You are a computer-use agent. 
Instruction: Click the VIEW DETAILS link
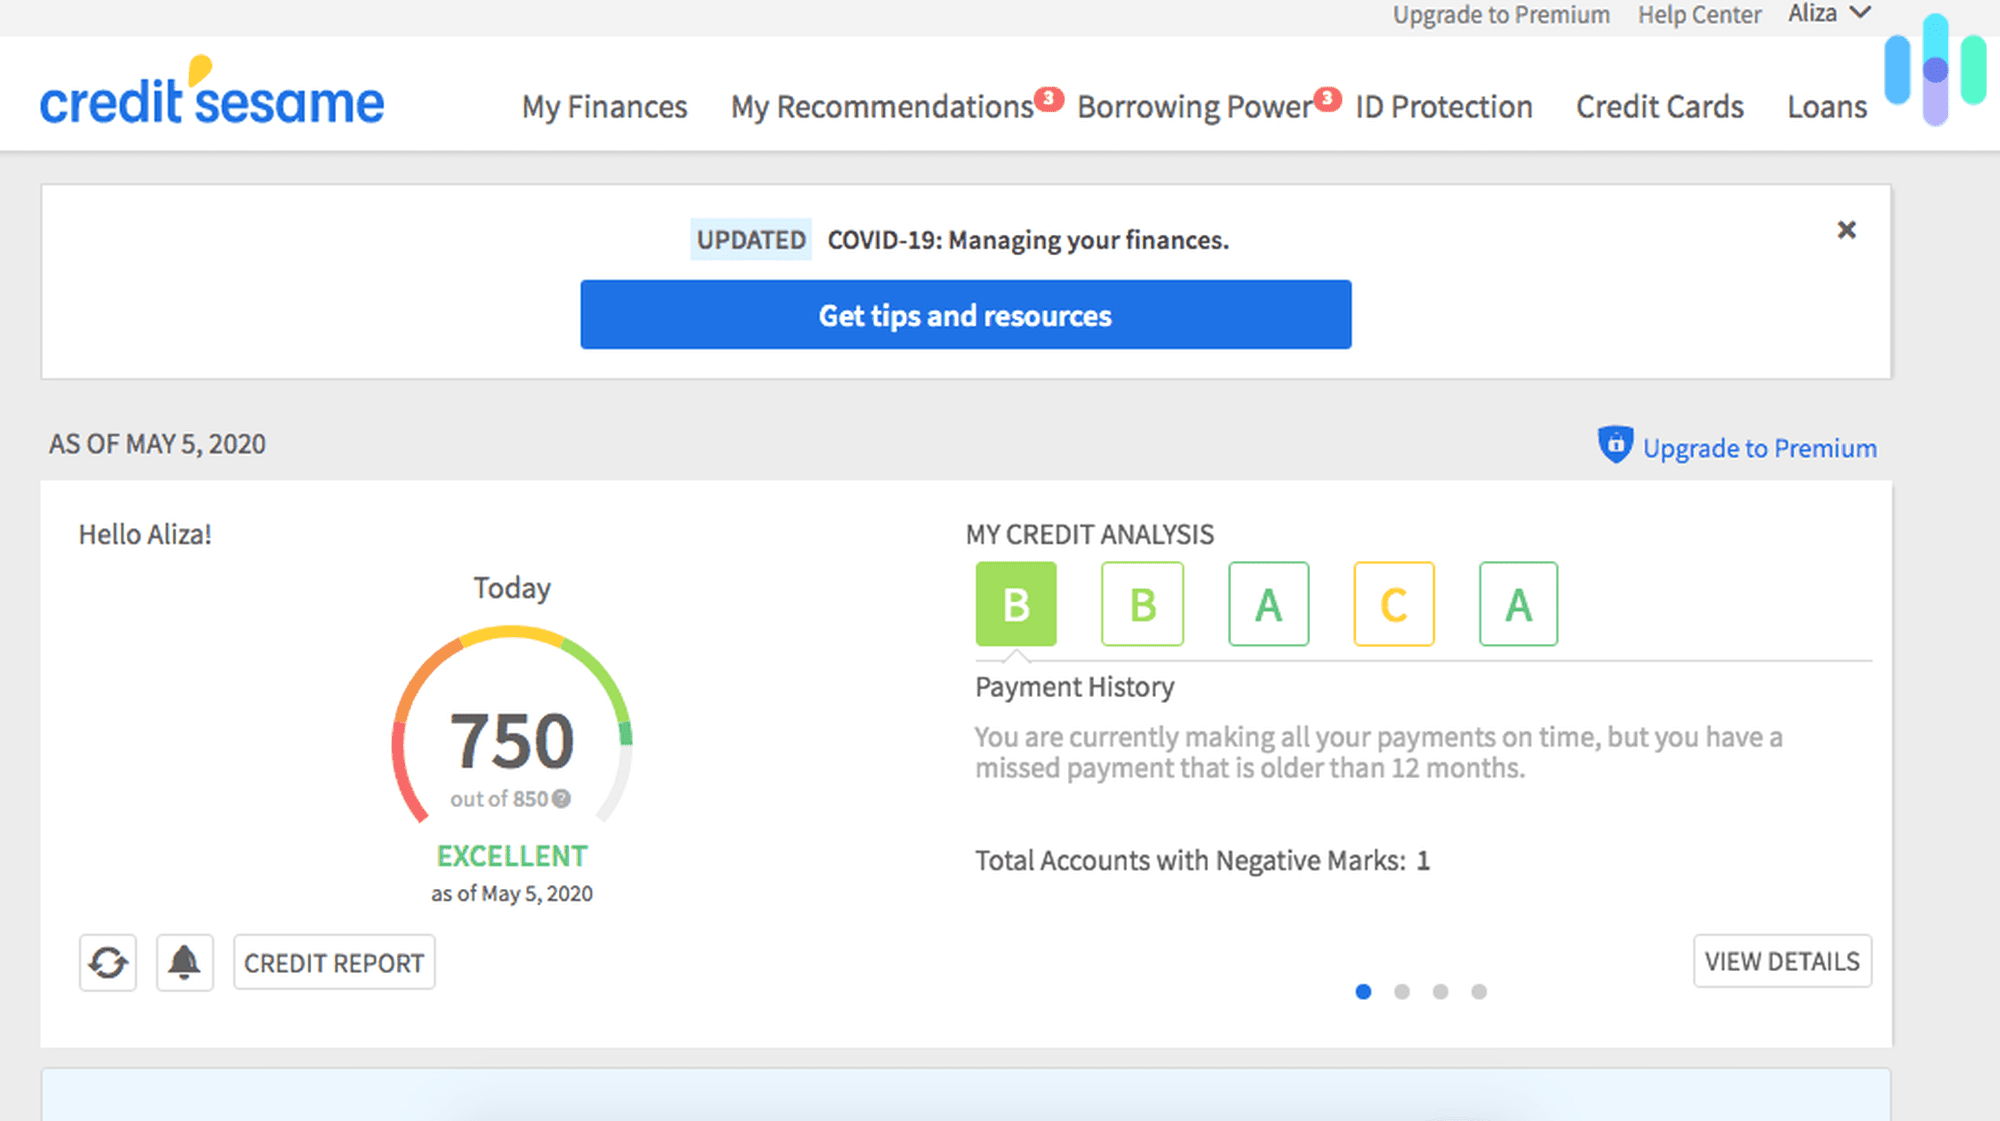click(x=1780, y=962)
